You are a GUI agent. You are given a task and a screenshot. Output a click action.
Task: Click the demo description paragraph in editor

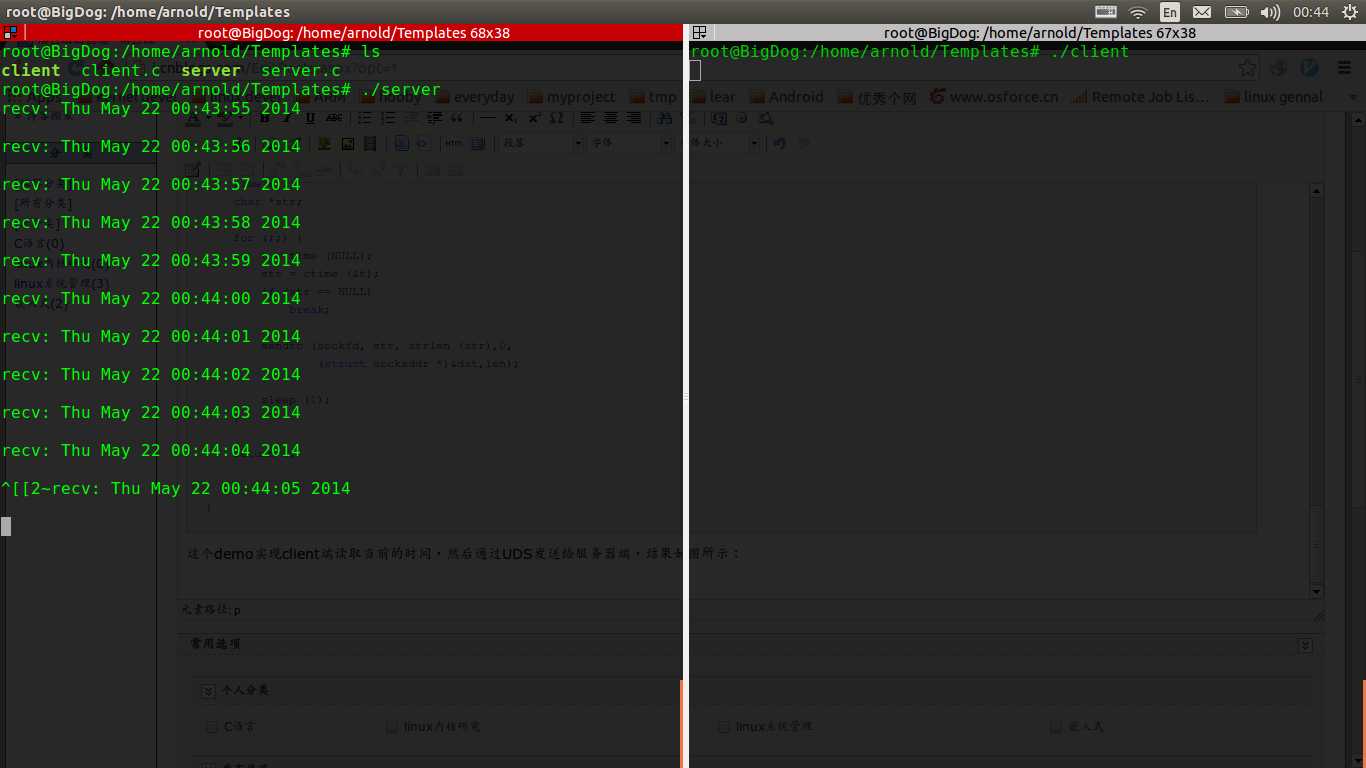point(464,553)
